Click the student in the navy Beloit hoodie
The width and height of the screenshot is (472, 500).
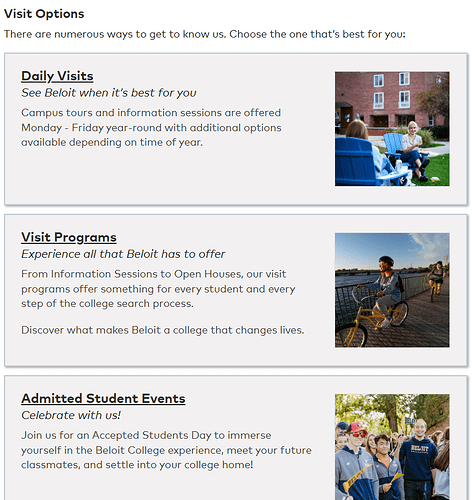418,460
